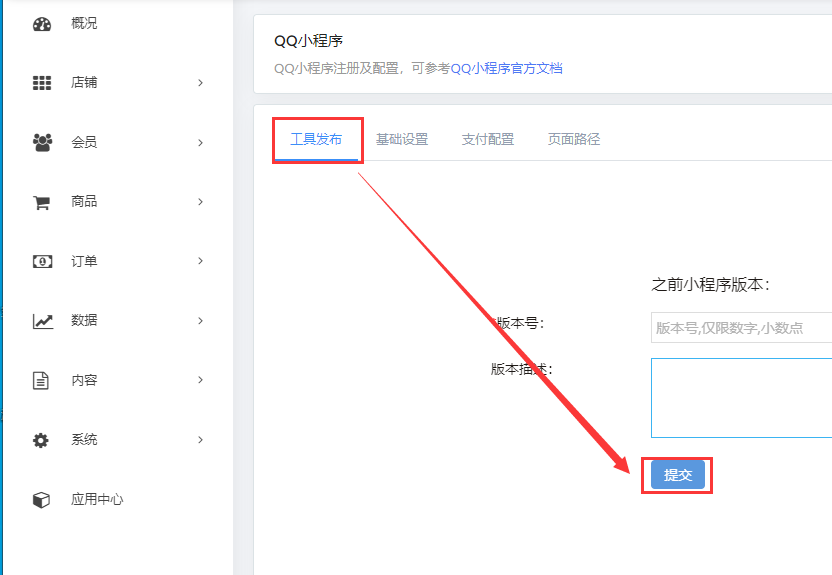Screen dimensions: 832x575
Task: Focus the 版本号 input field
Action: click(x=741, y=328)
